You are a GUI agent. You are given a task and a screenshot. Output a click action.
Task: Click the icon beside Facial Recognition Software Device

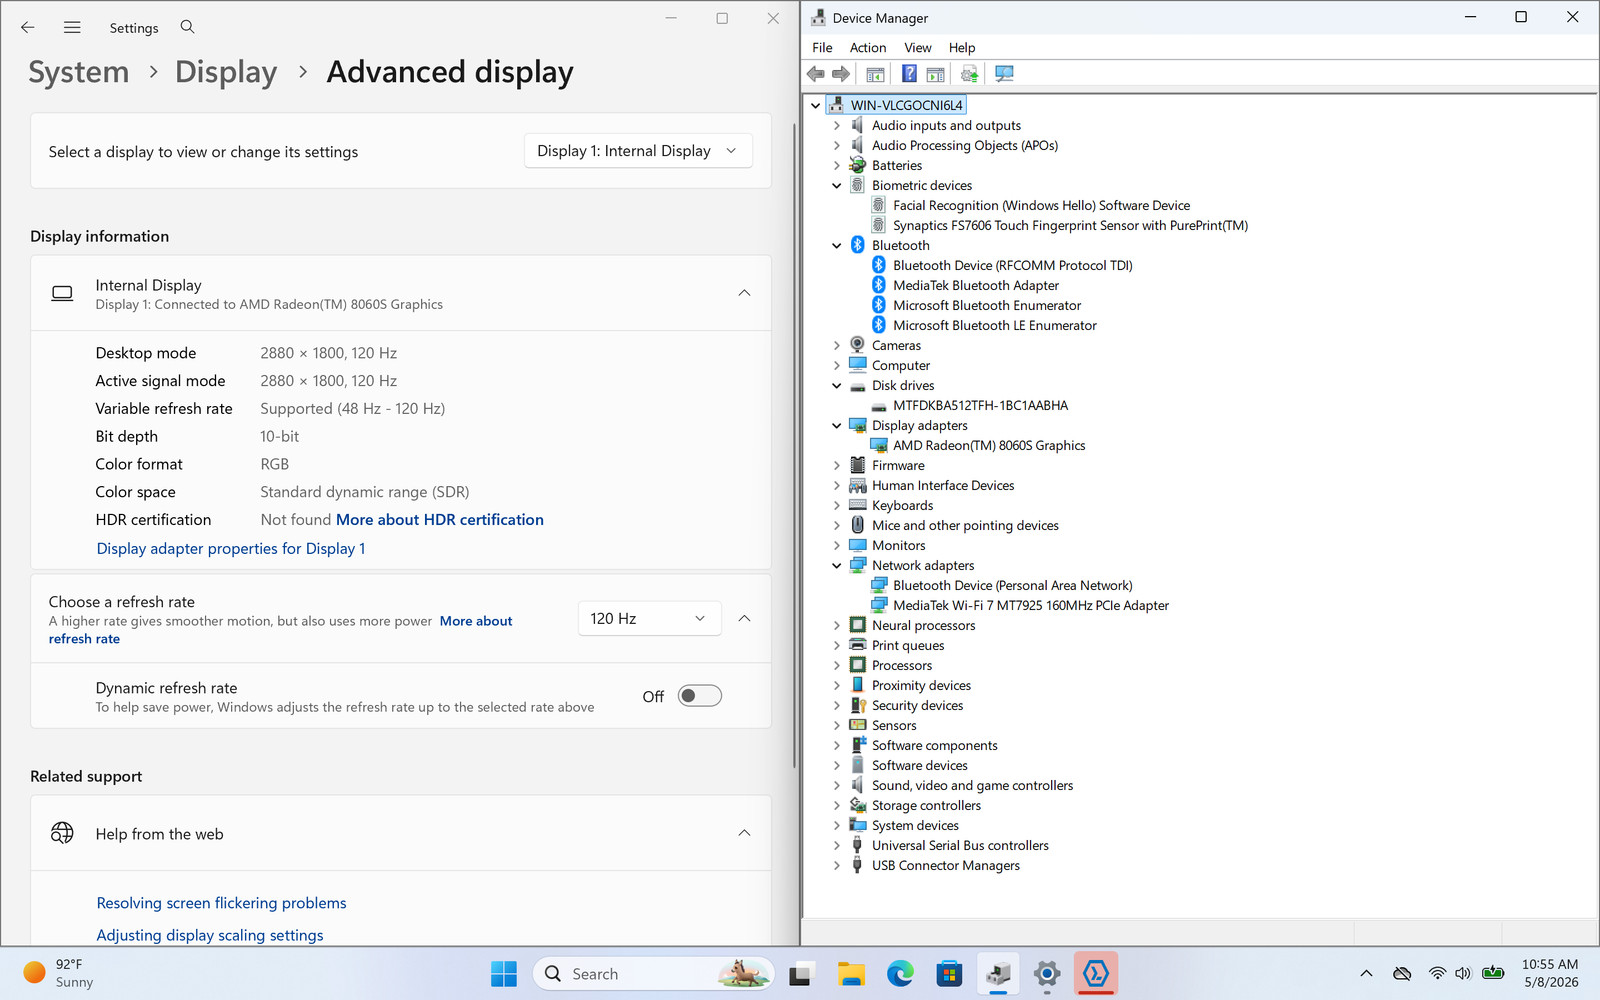tap(879, 205)
